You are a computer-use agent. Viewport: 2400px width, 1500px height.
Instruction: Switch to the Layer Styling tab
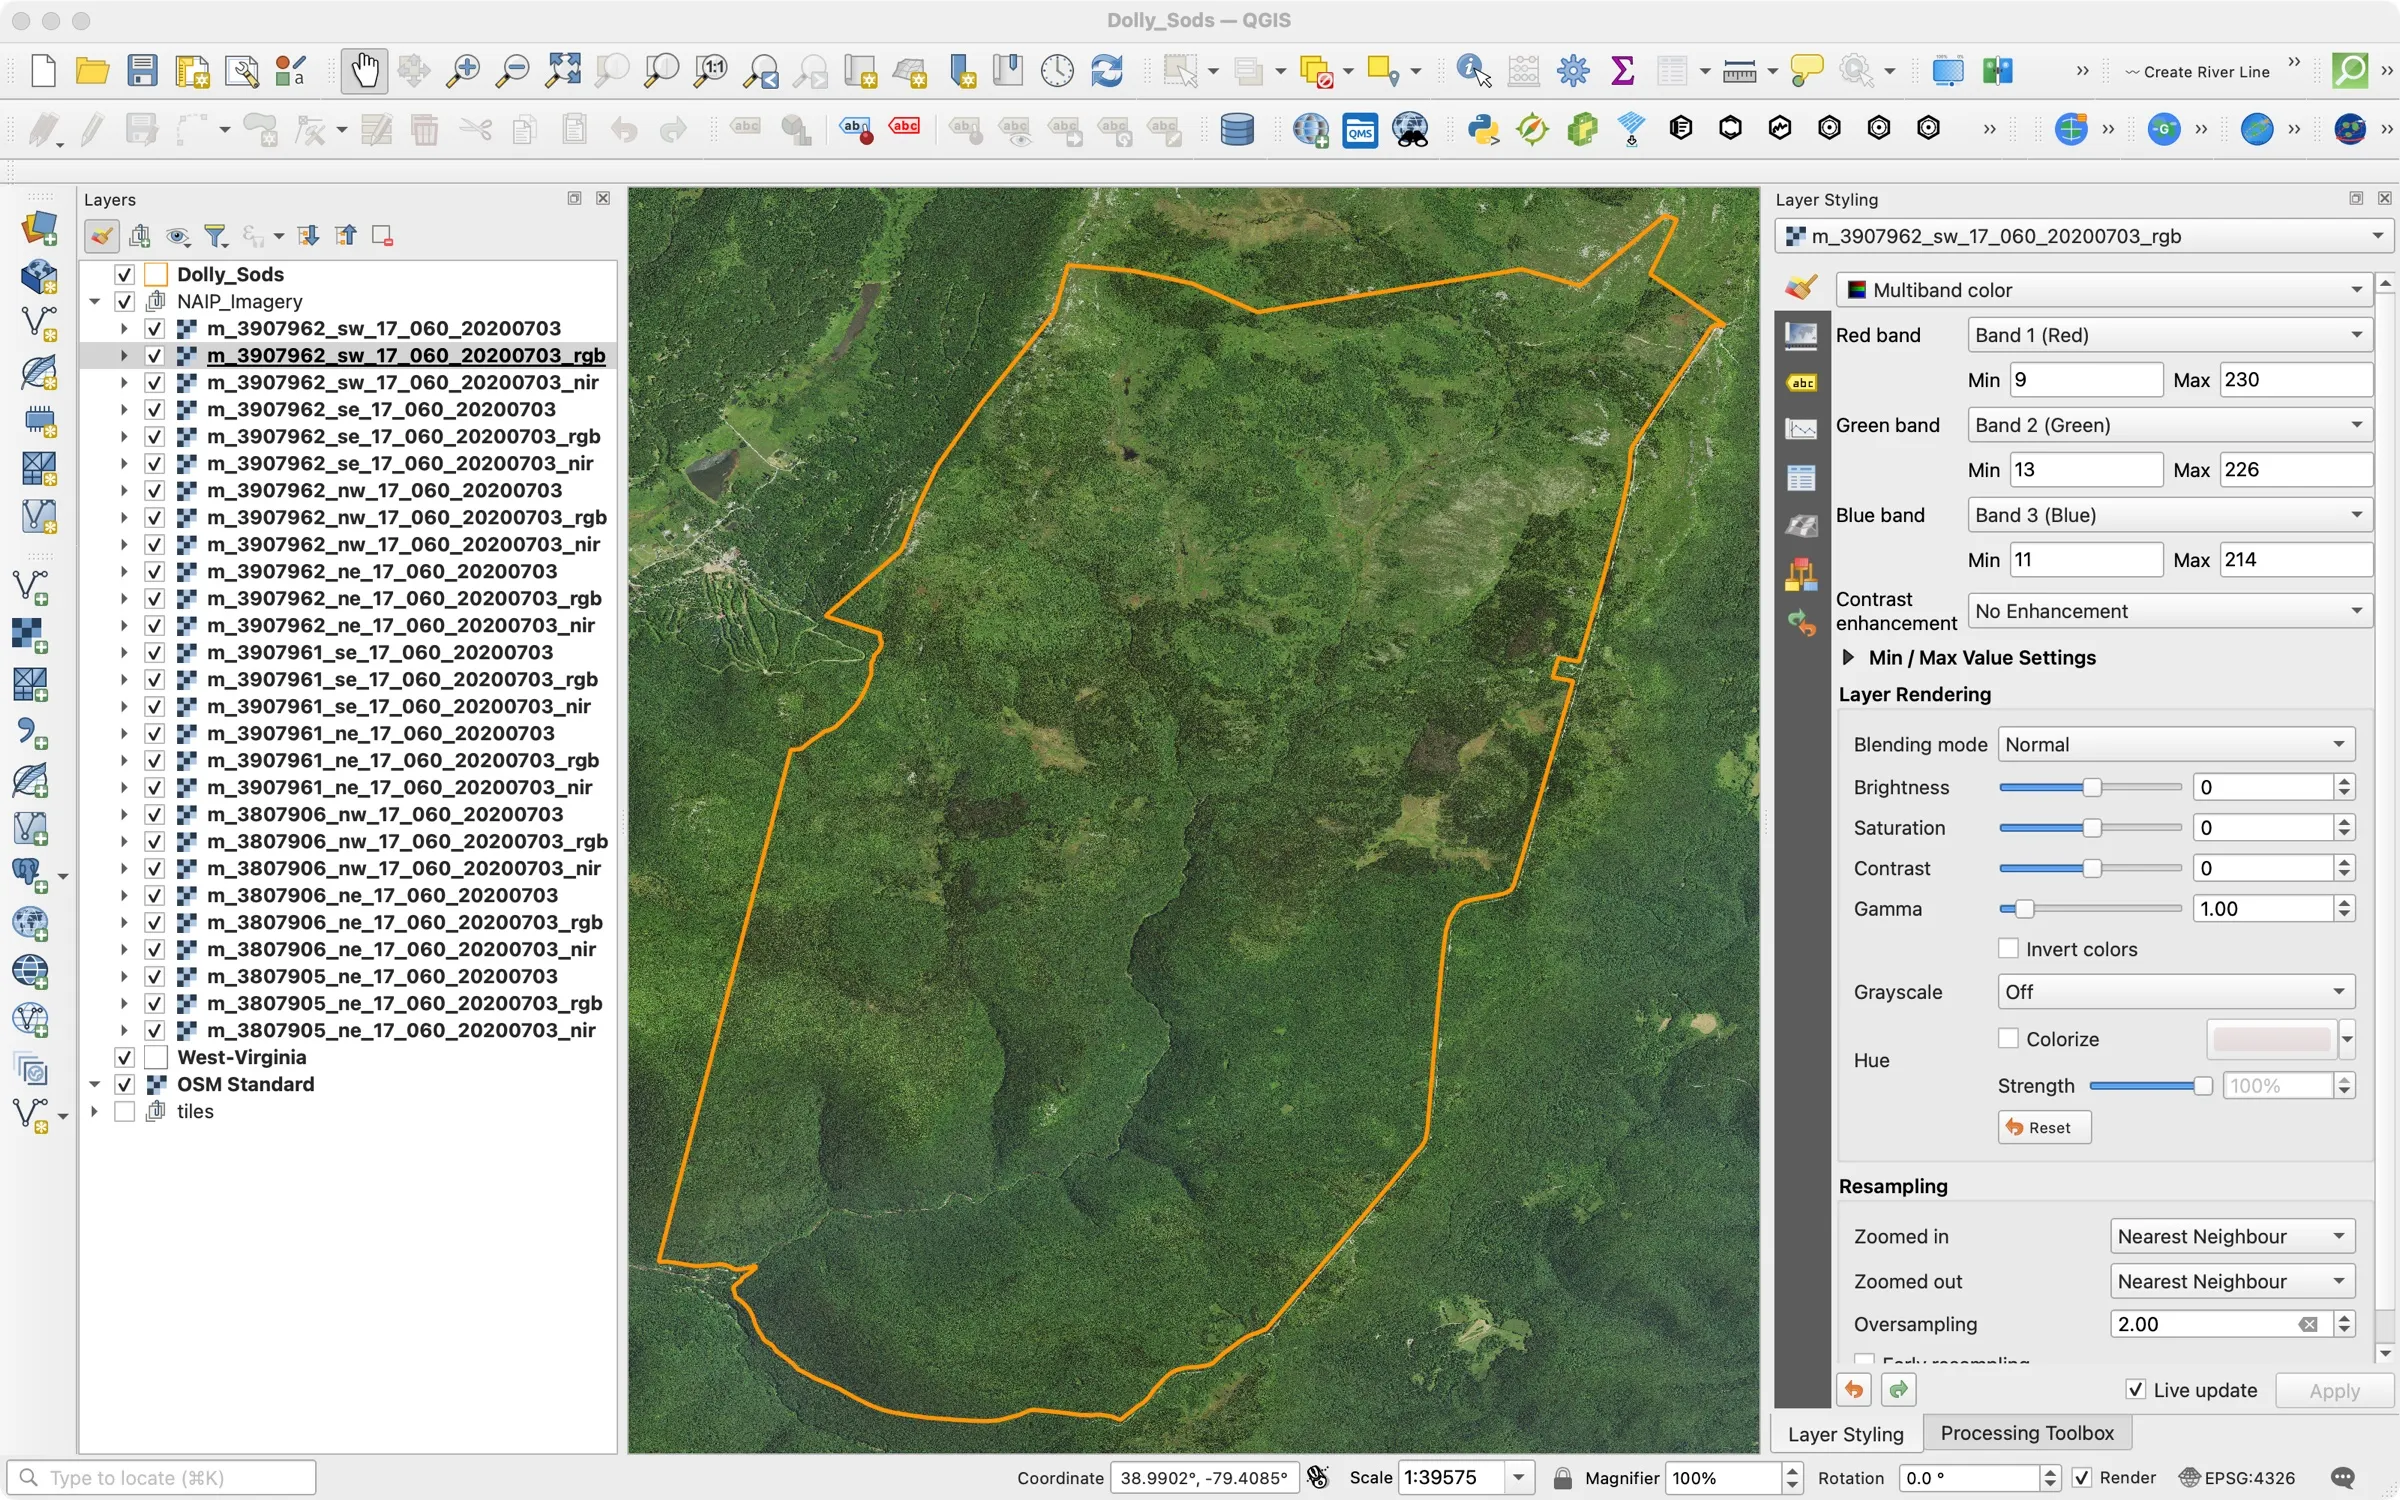click(x=1845, y=1433)
